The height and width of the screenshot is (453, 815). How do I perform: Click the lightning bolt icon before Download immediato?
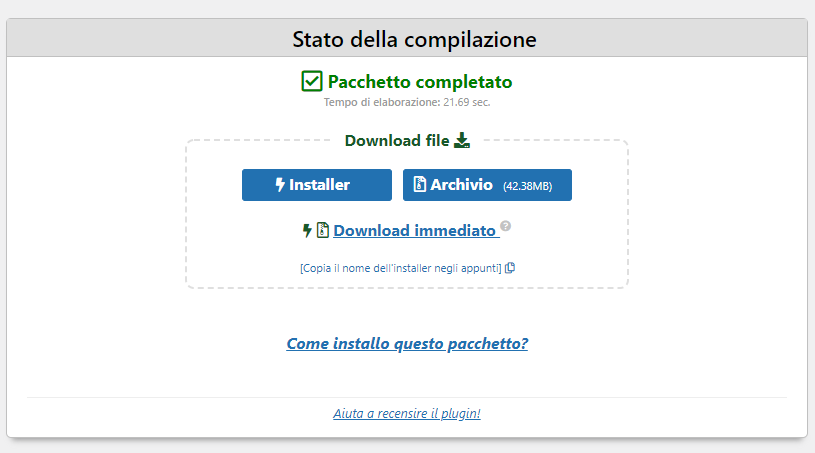[x=308, y=231]
